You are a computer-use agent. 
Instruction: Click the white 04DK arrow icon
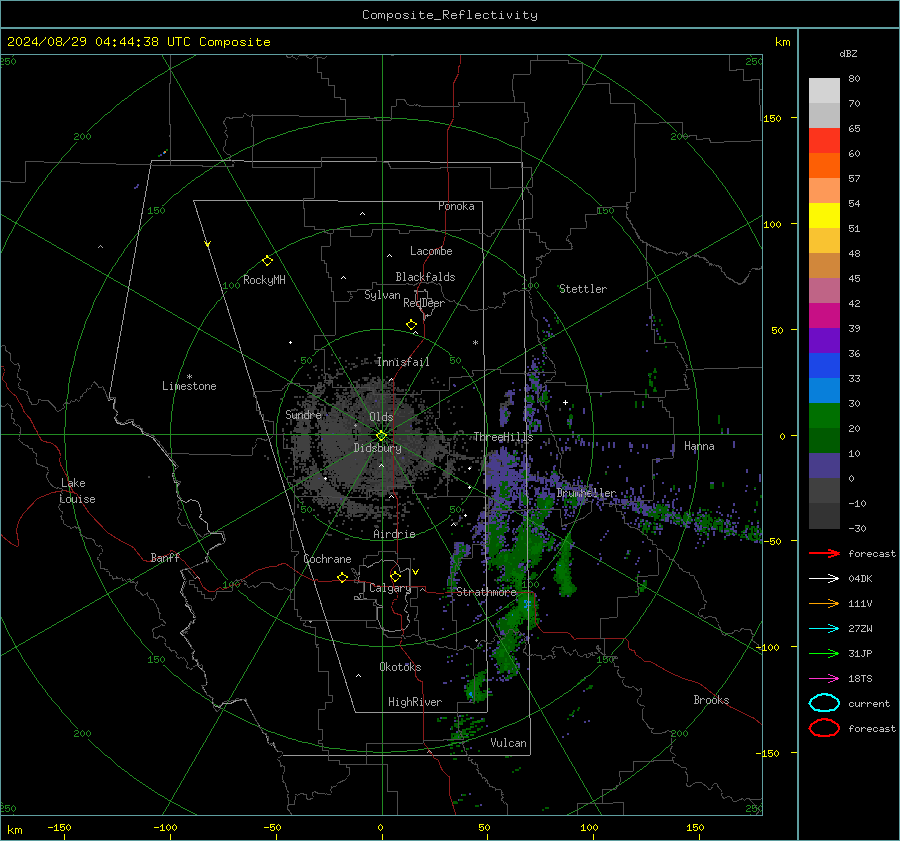pyautogui.click(x=824, y=579)
